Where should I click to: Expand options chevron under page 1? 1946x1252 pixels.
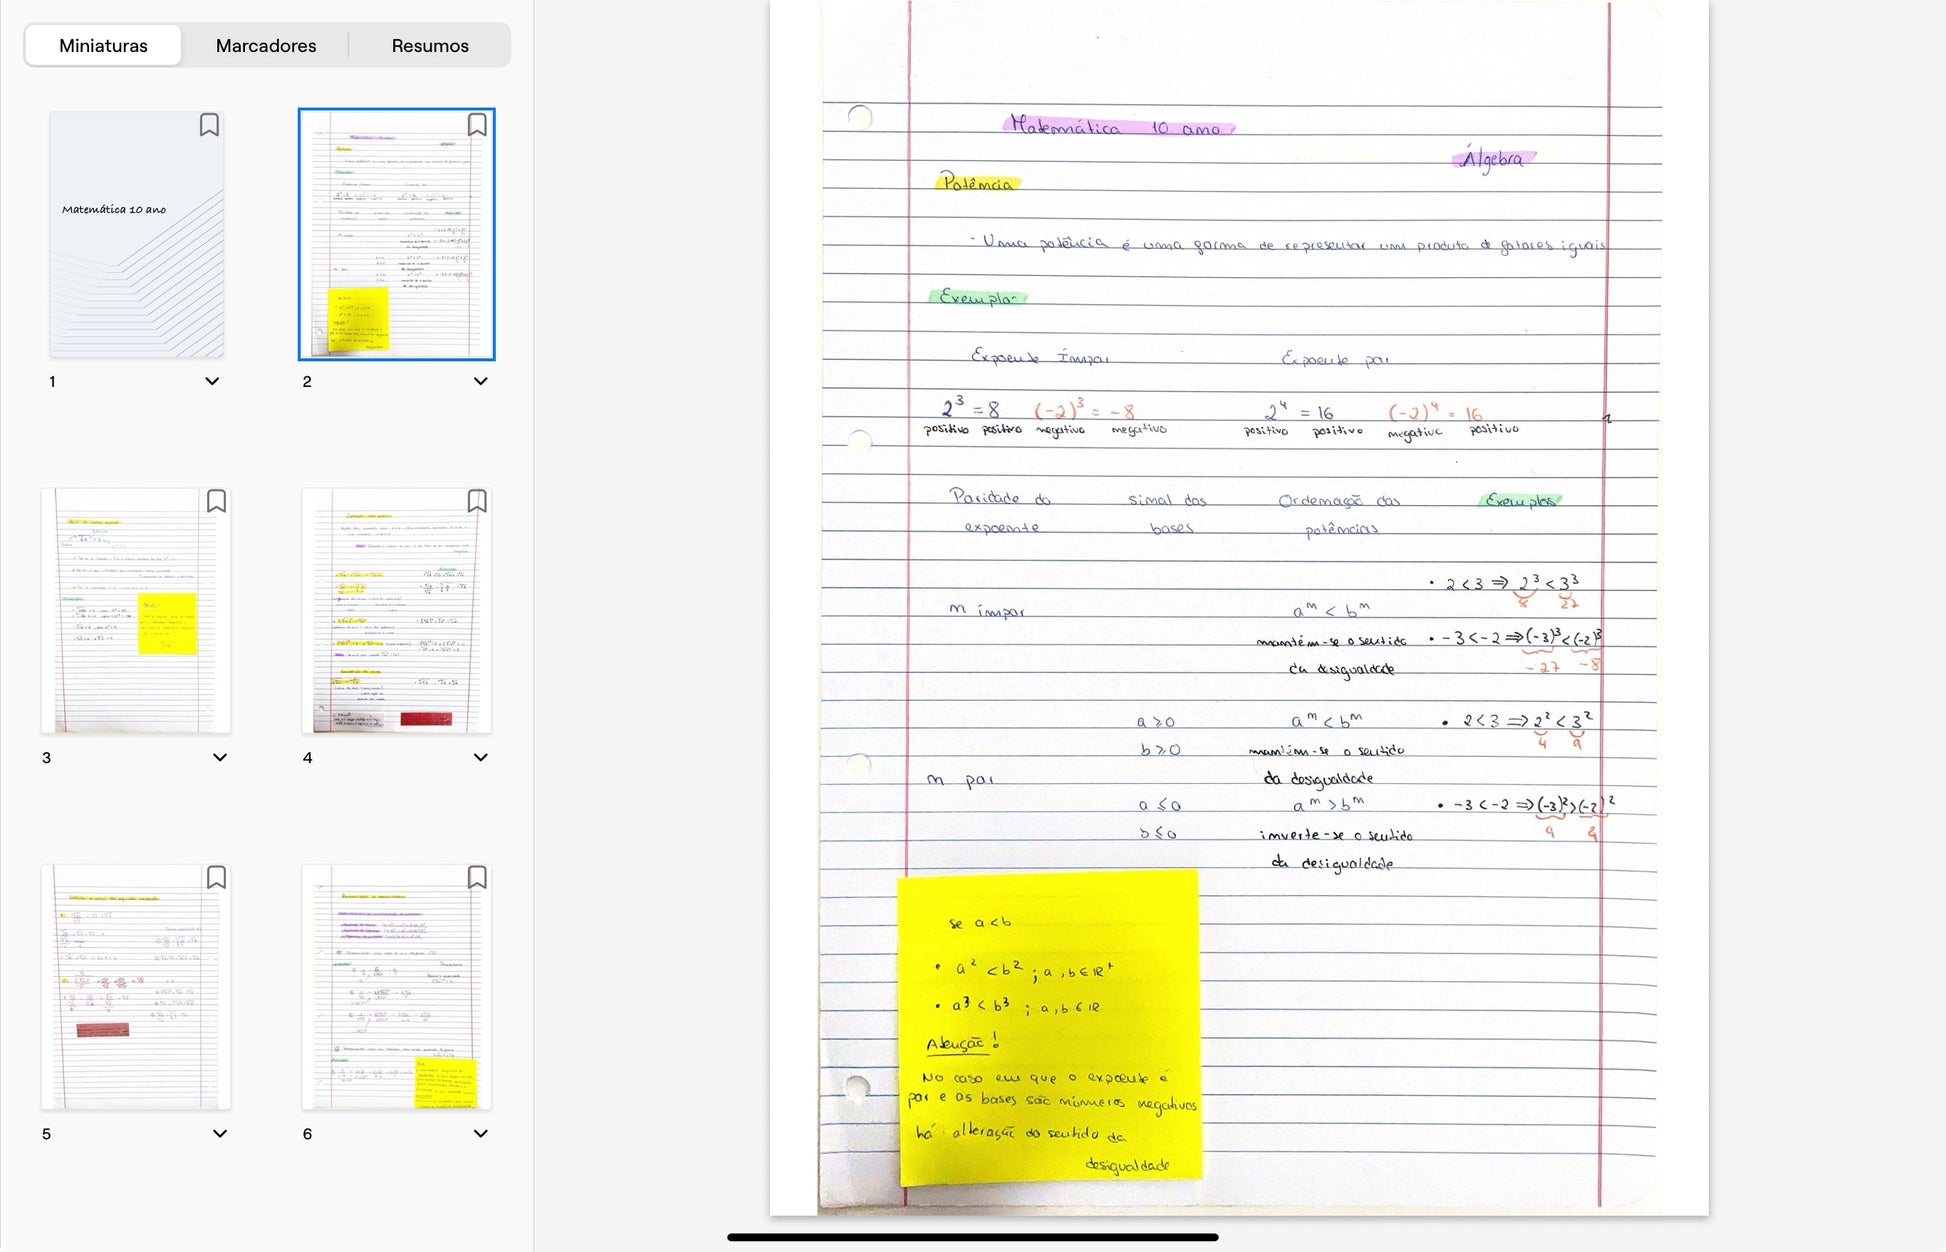(x=212, y=381)
